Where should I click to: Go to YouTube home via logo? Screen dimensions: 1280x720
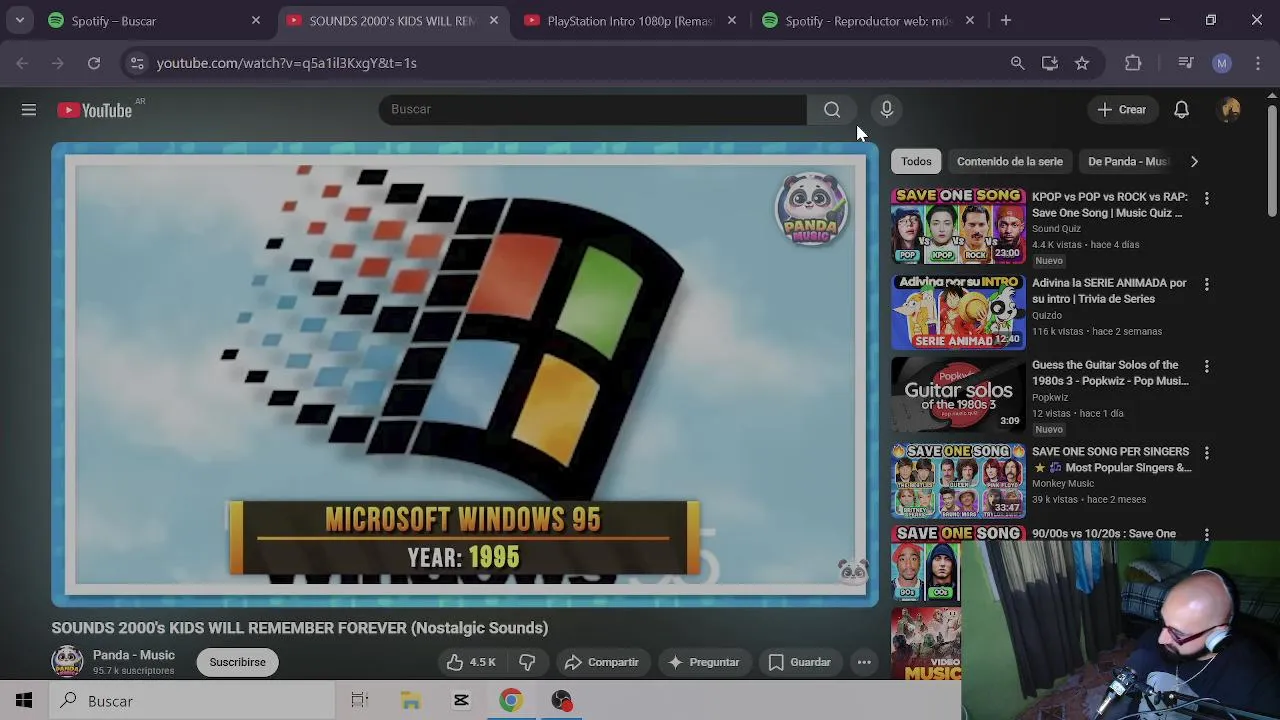click(95, 110)
